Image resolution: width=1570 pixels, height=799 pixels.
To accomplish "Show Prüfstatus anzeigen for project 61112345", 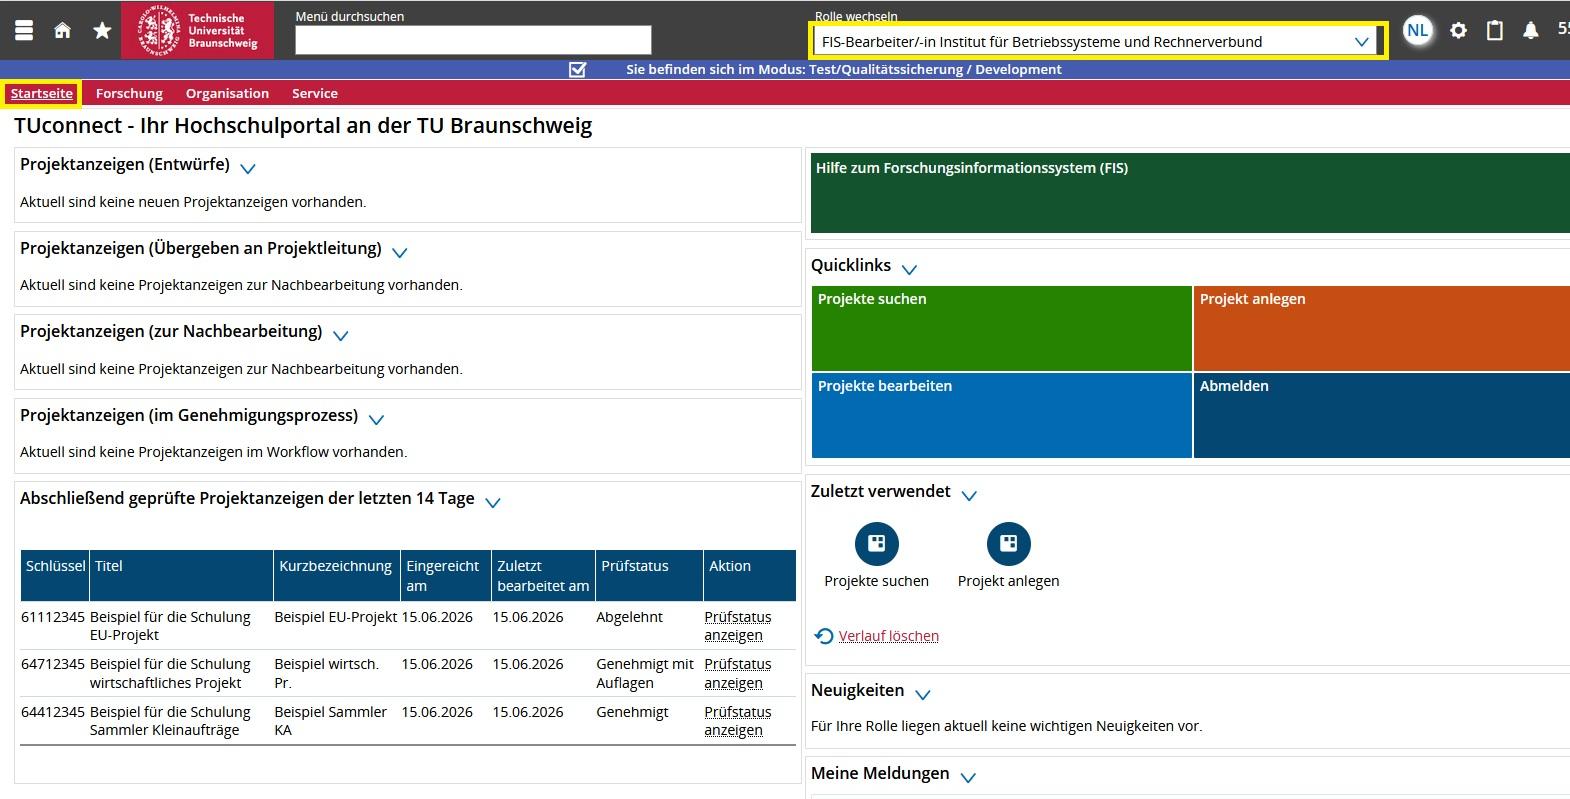I will [x=738, y=626].
